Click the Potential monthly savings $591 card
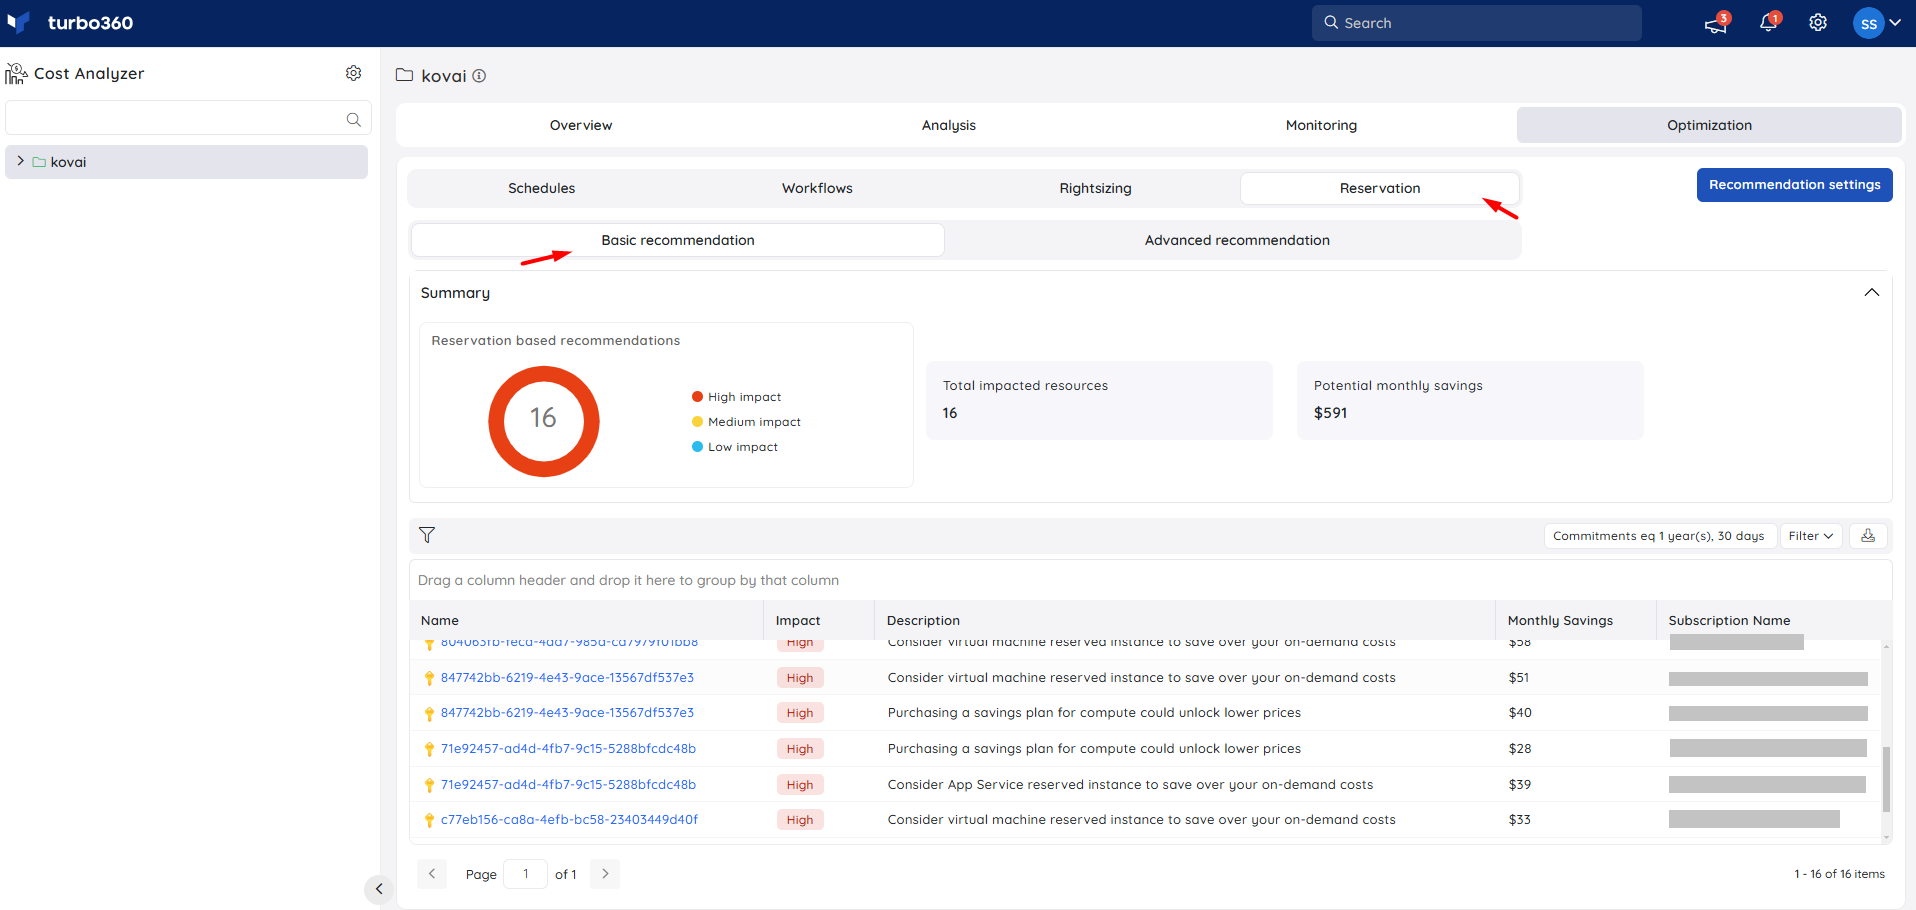This screenshot has height=910, width=1916. [x=1470, y=400]
